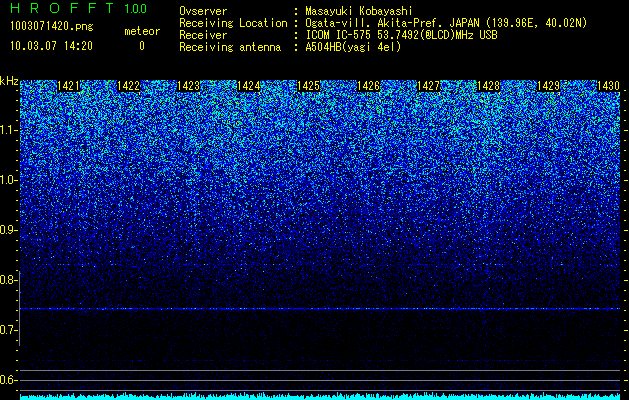The width and height of the screenshot is (629, 400).
Task: Click the 1423 time marker
Action: coord(189,86)
